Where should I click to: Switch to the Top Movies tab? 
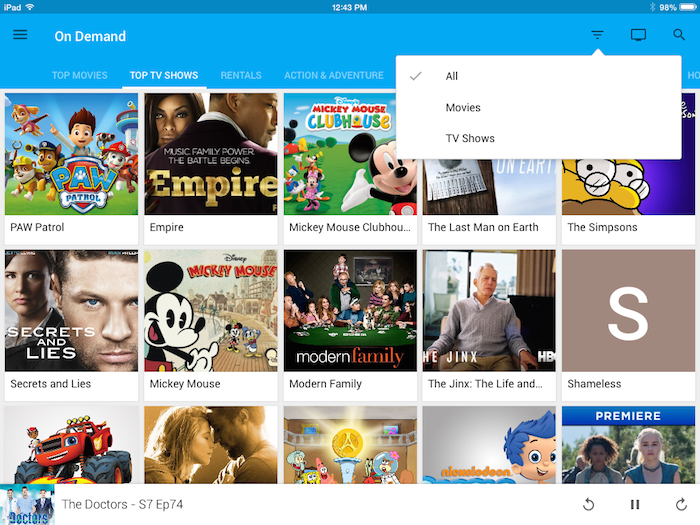[x=79, y=75]
